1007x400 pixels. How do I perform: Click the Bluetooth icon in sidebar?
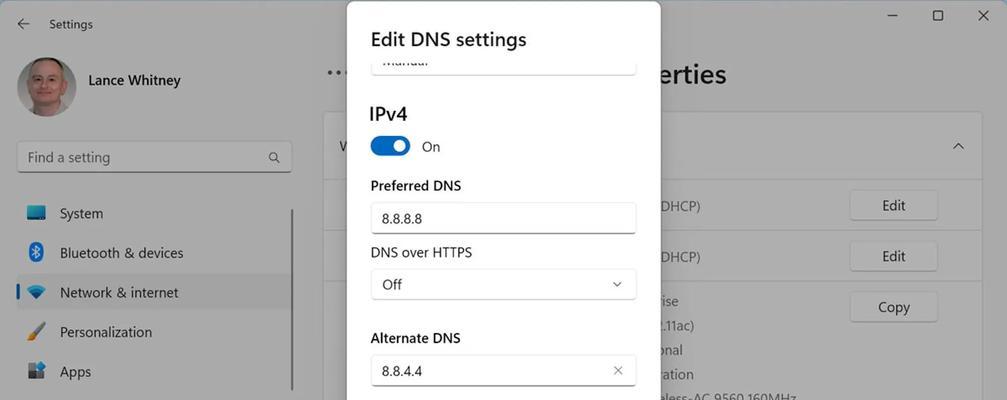click(36, 252)
